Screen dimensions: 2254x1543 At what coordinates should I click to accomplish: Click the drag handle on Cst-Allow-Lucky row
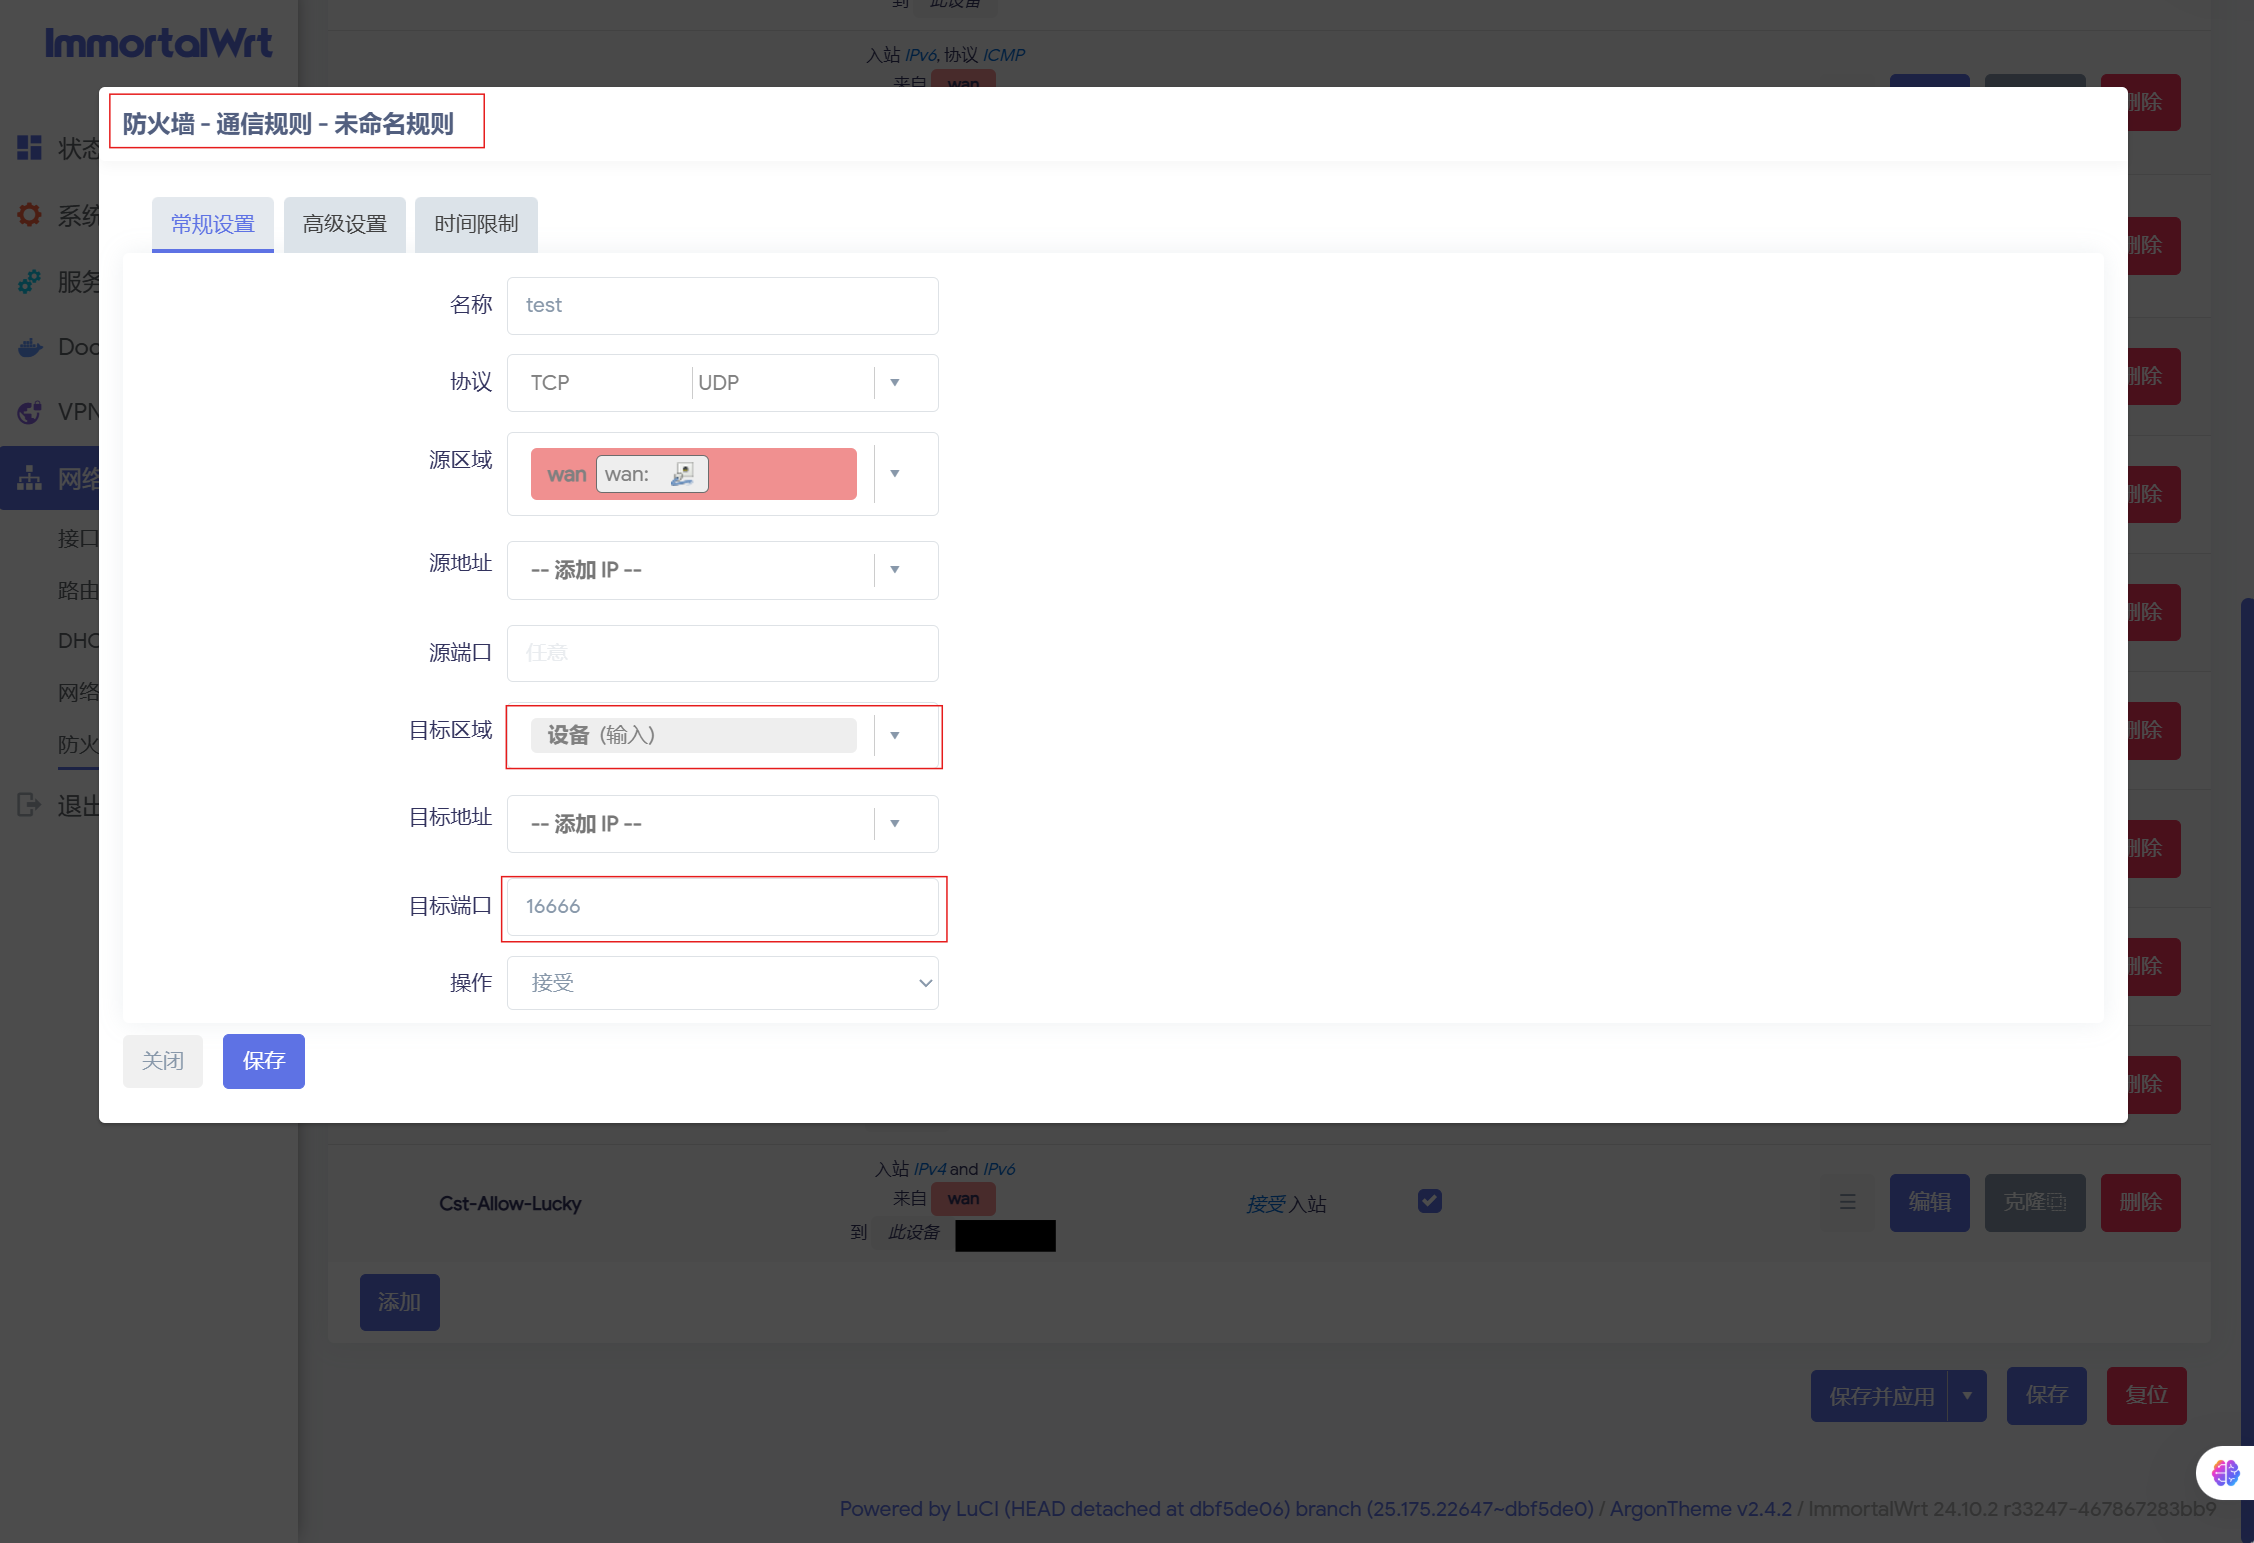[x=1847, y=1202]
